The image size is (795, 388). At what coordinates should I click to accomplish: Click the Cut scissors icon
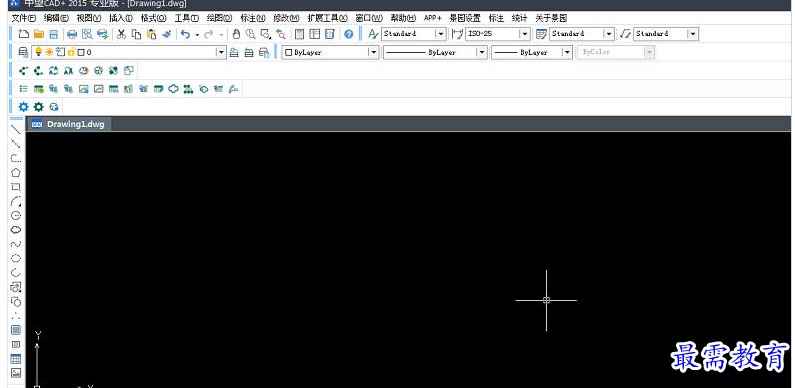click(x=121, y=34)
